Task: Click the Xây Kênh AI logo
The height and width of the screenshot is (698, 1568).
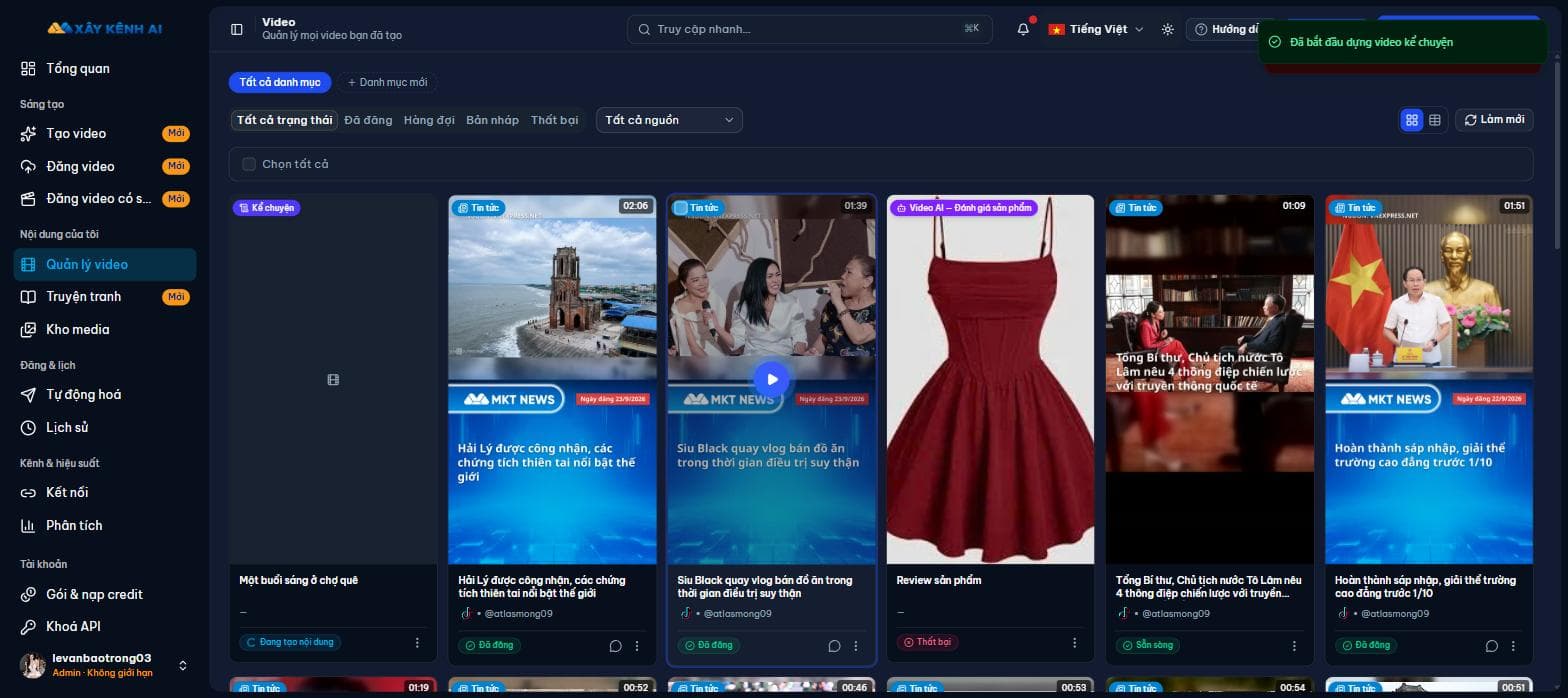Action: [x=105, y=28]
